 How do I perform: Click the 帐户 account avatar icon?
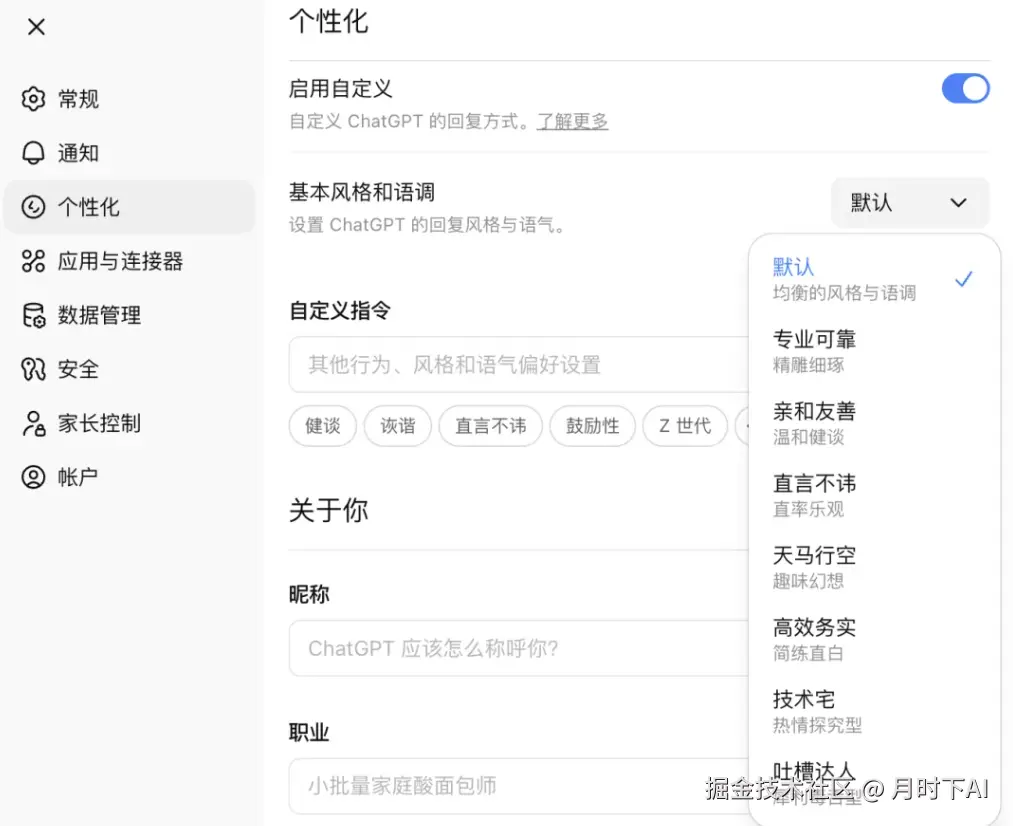pyautogui.click(x=34, y=477)
